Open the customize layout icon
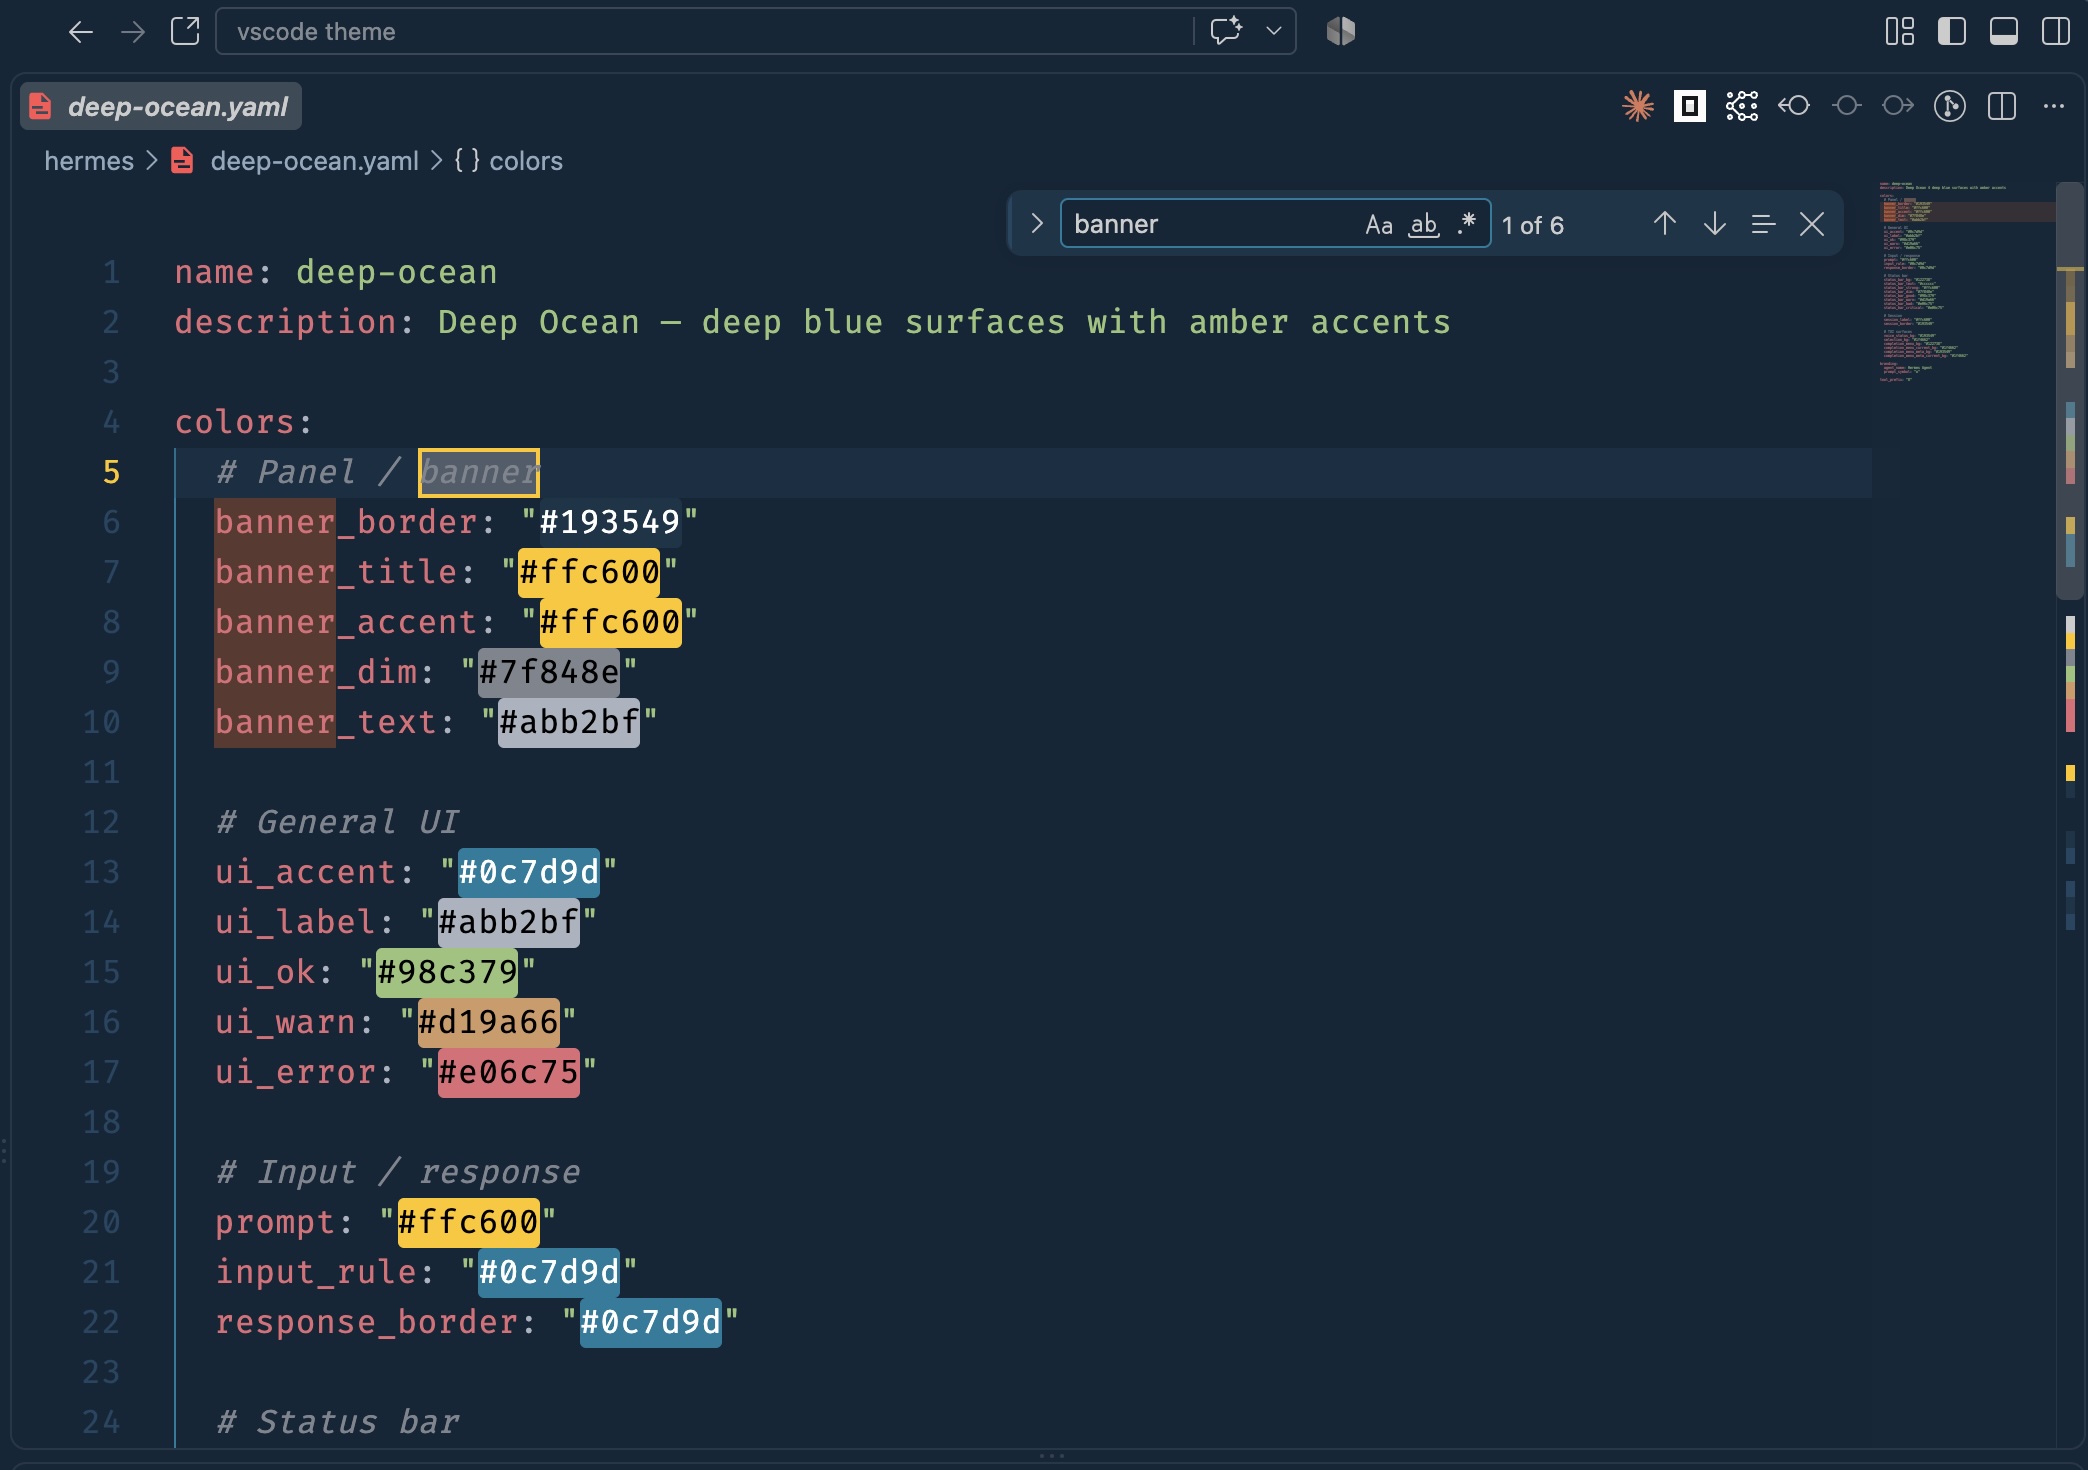Image resolution: width=2088 pixels, height=1470 pixels. tap(1899, 31)
